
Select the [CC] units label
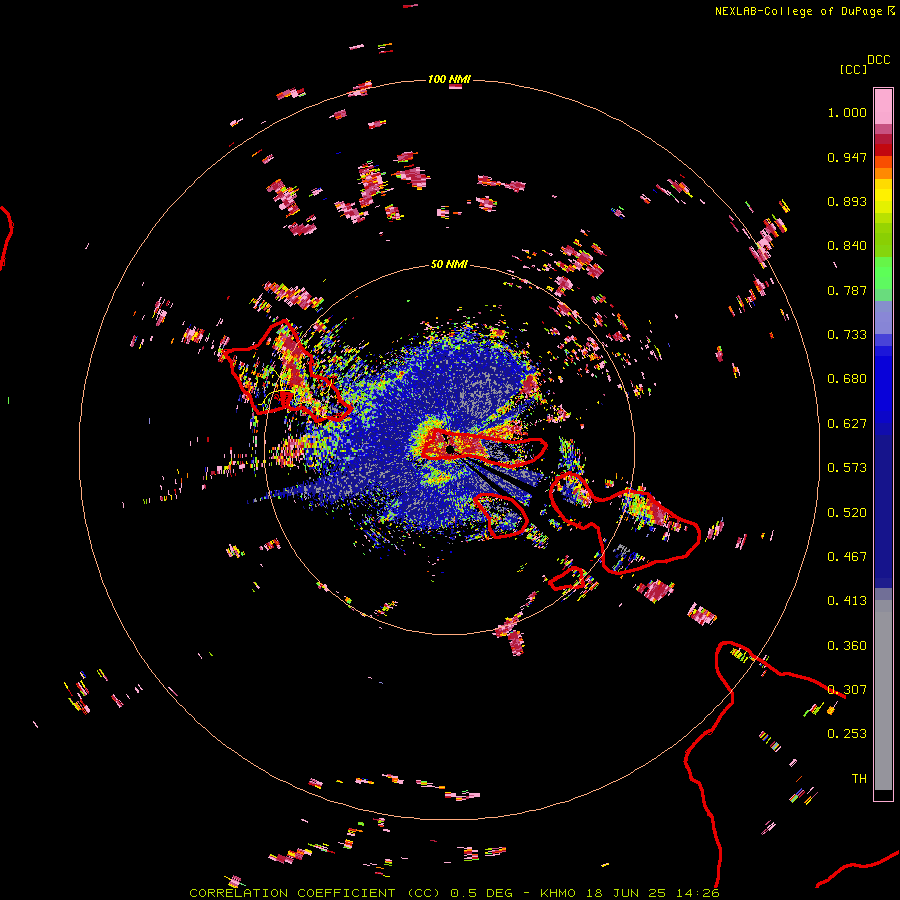pyautogui.click(x=853, y=69)
